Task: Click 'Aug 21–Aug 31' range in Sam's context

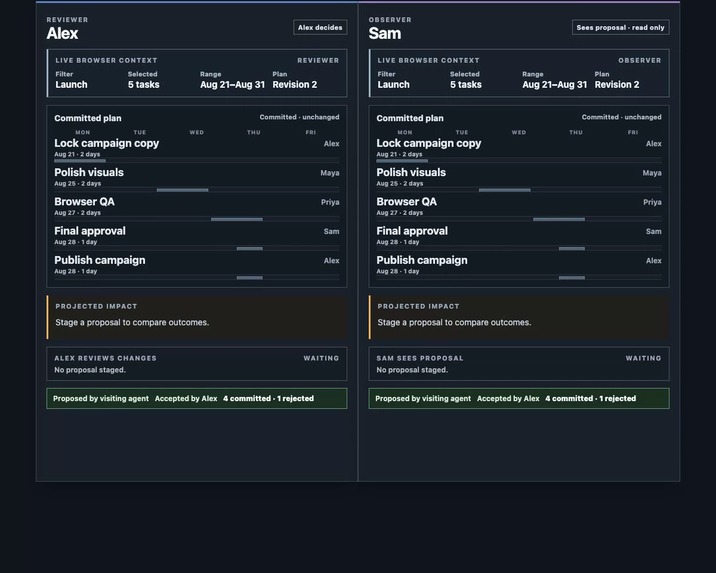Action: 555,84
